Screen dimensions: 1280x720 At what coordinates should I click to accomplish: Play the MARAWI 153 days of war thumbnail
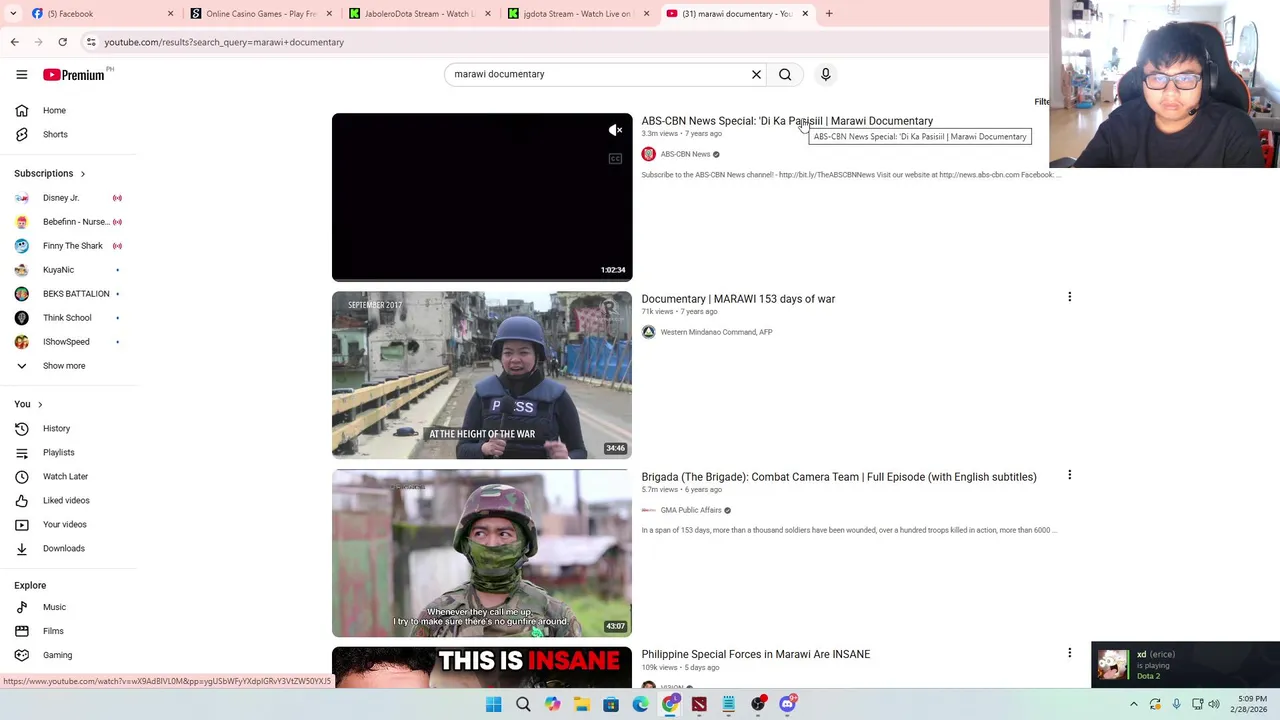point(482,375)
